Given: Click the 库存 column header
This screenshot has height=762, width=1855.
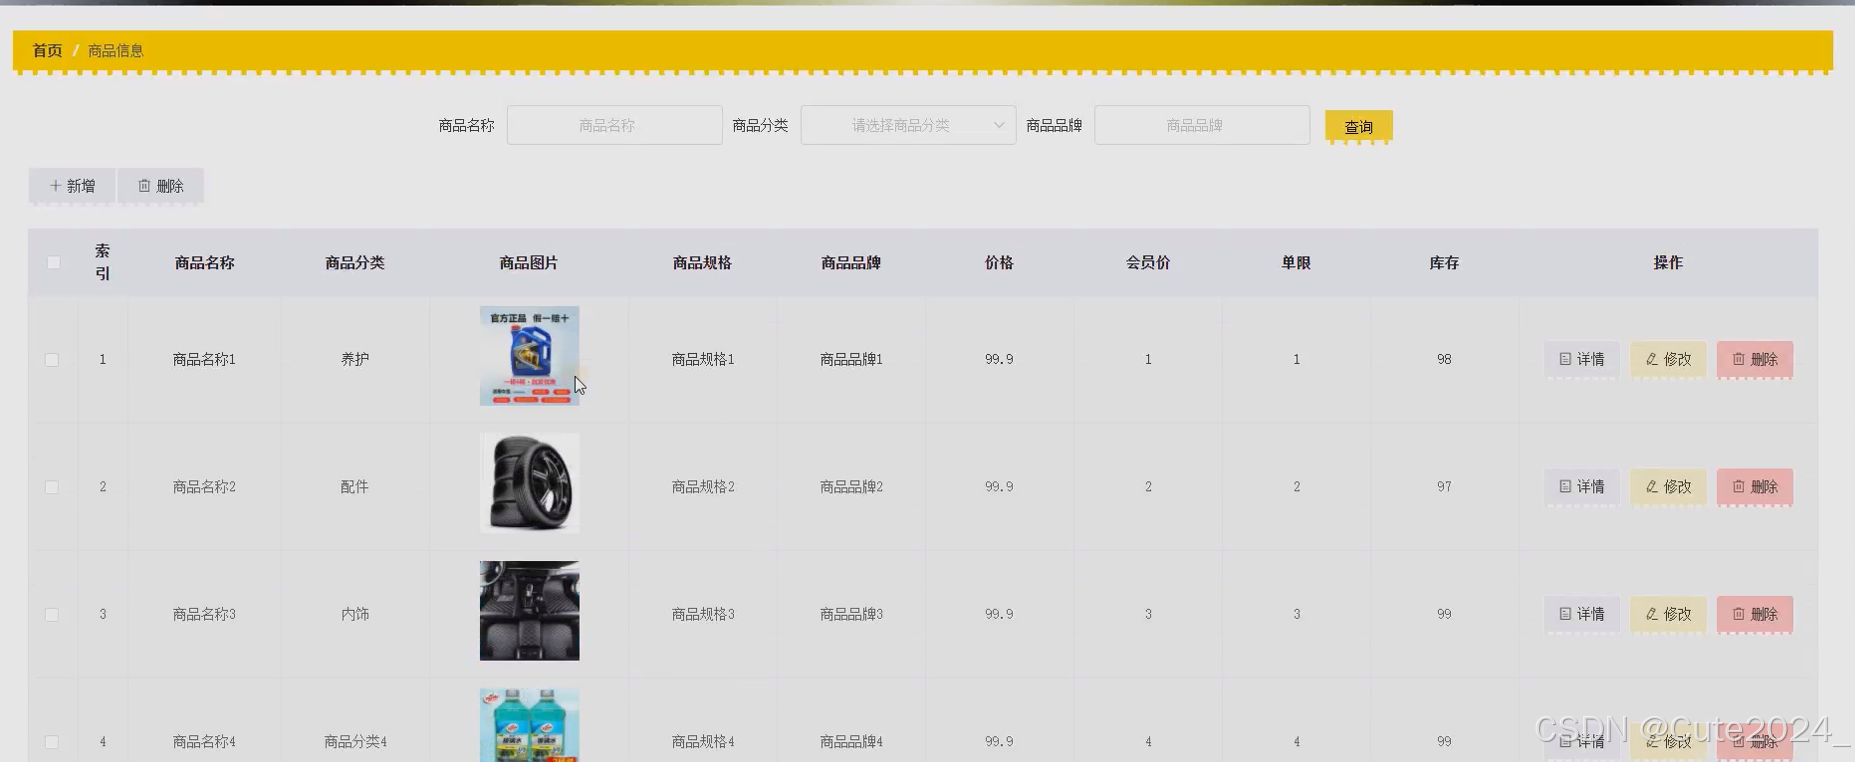Looking at the screenshot, I should coord(1444,263).
